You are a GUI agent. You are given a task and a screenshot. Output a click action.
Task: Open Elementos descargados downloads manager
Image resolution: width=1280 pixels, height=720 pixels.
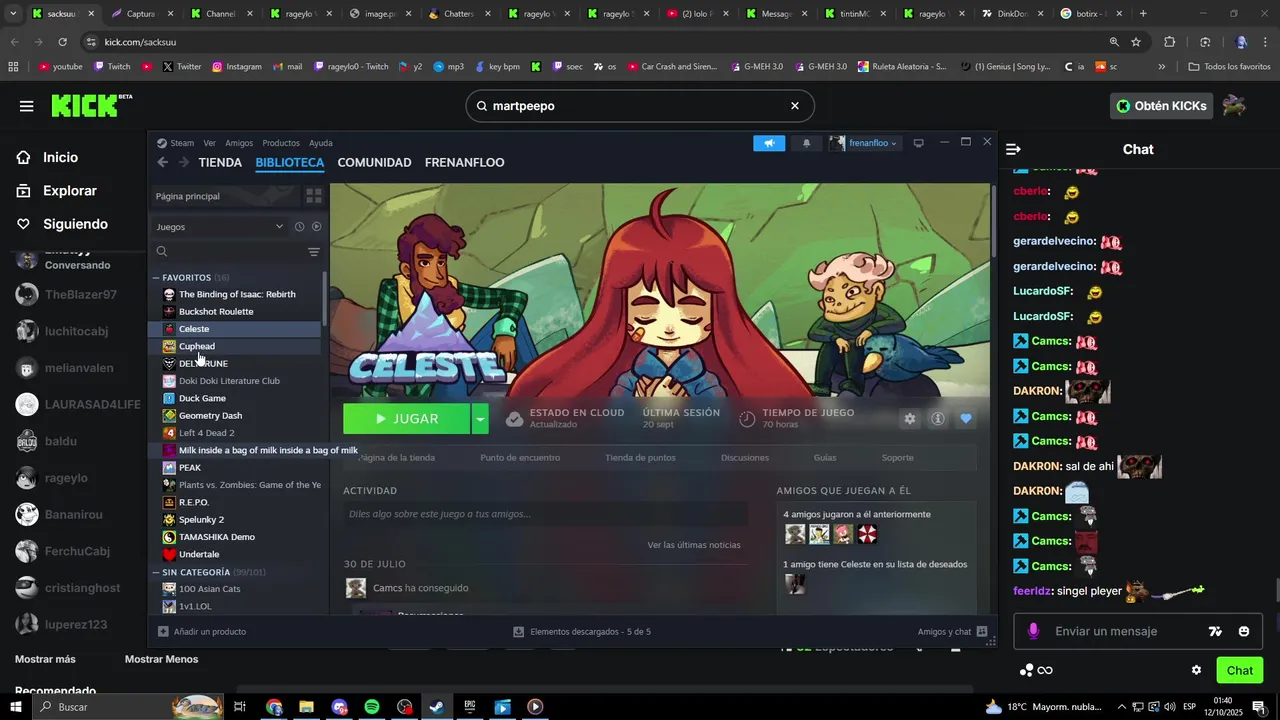(582, 632)
